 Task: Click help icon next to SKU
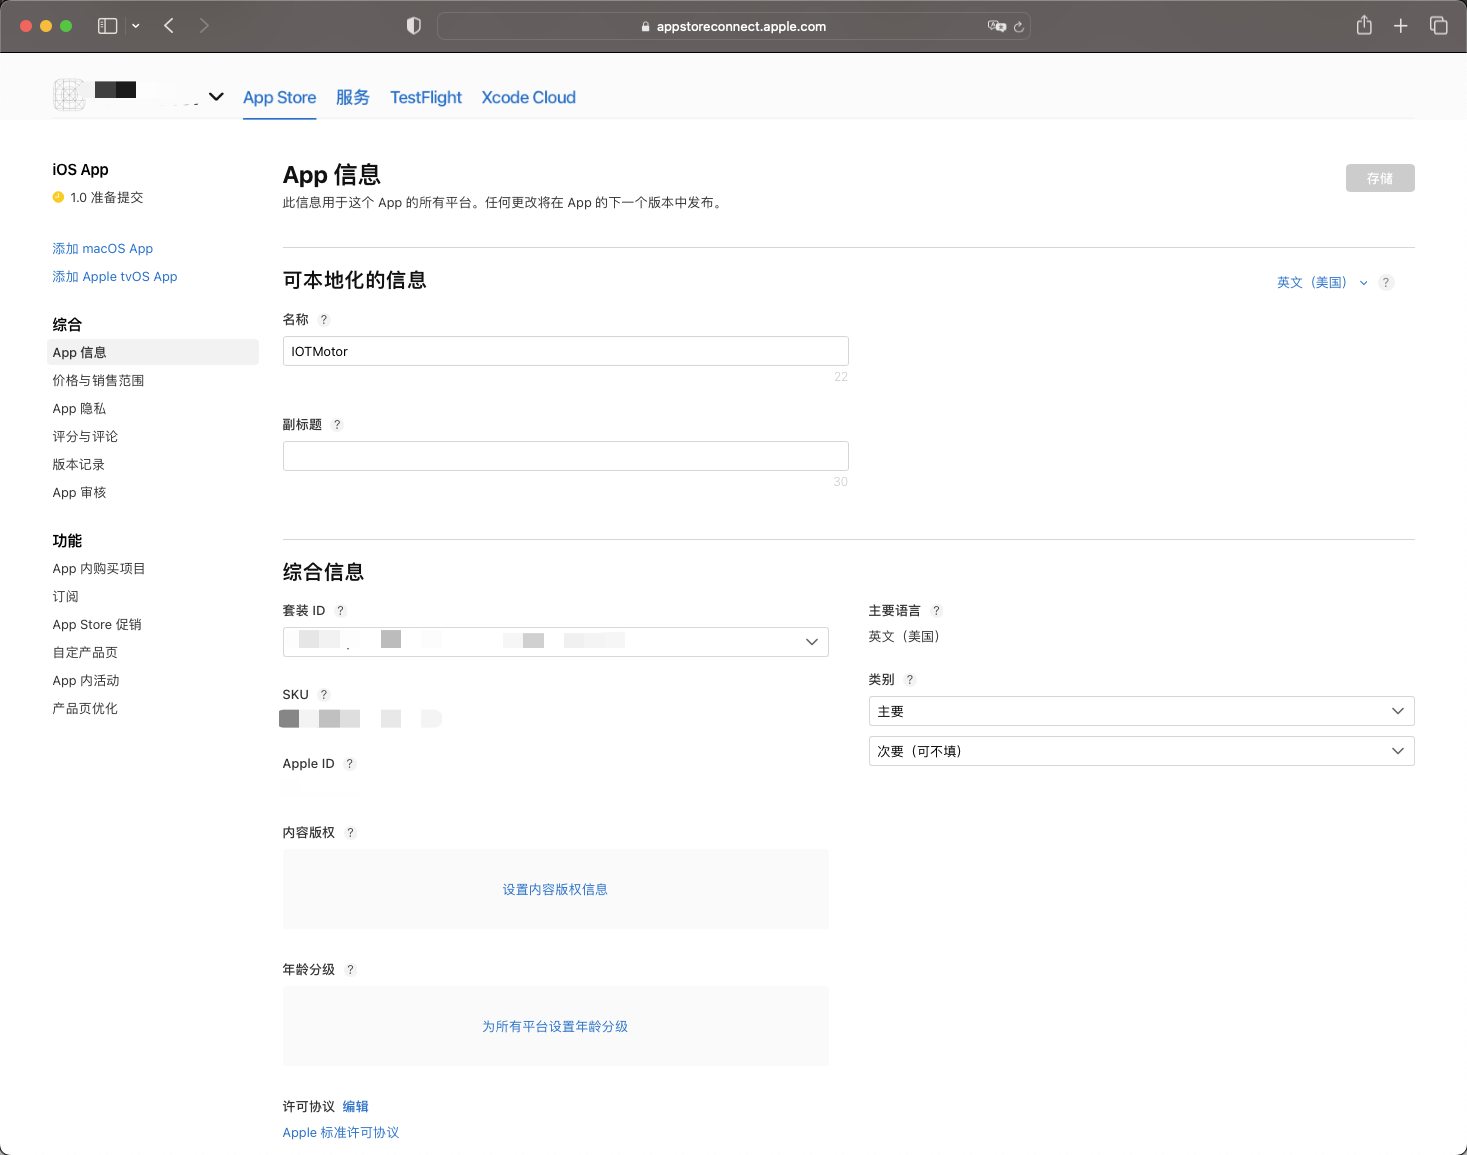(x=324, y=695)
